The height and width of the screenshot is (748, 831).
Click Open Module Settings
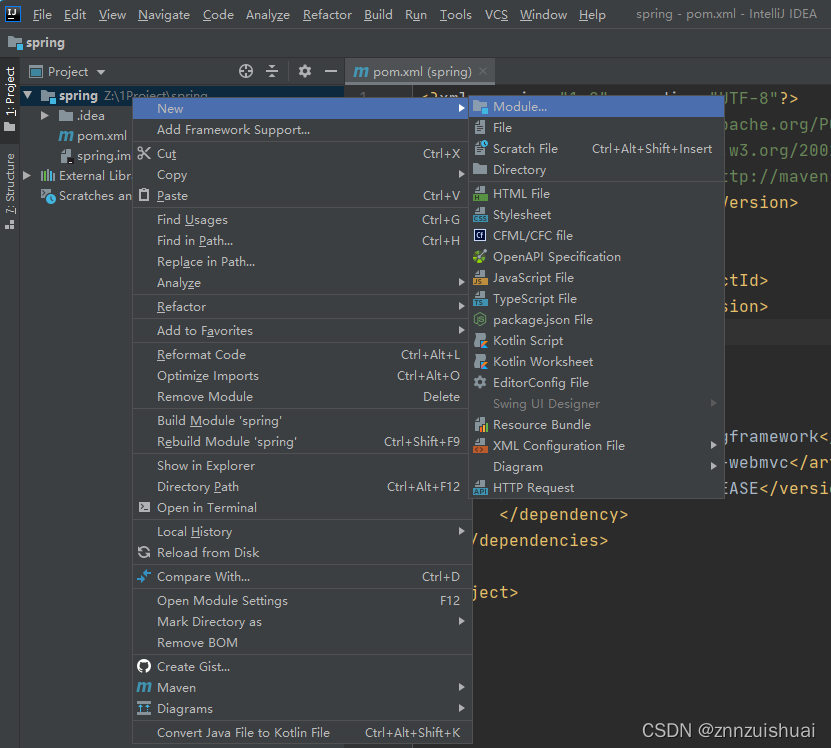(302, 601)
